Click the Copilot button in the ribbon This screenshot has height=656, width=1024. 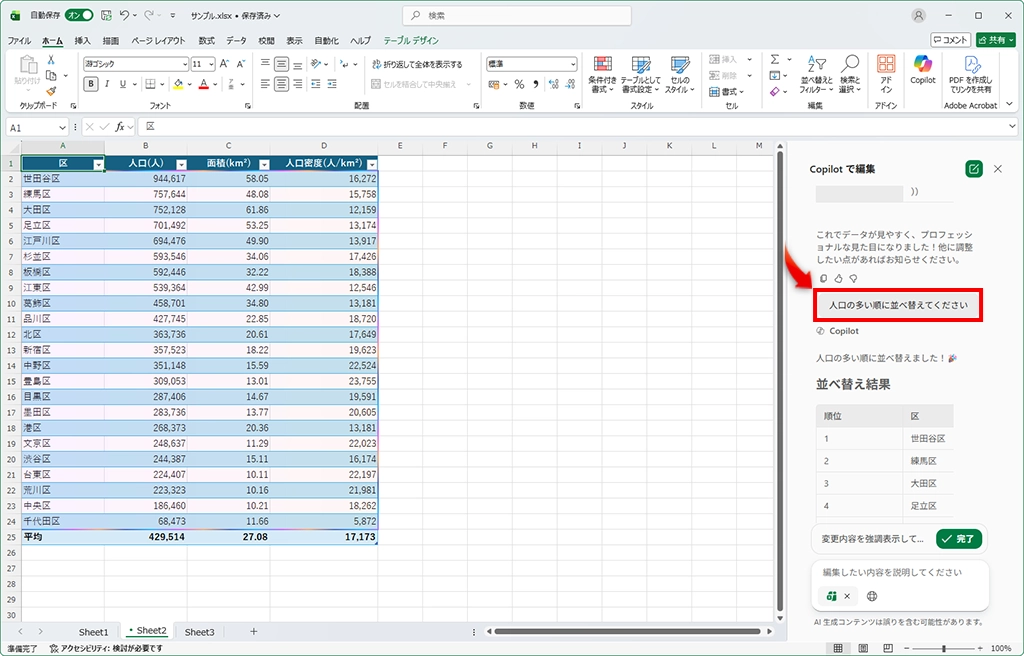[x=922, y=70]
